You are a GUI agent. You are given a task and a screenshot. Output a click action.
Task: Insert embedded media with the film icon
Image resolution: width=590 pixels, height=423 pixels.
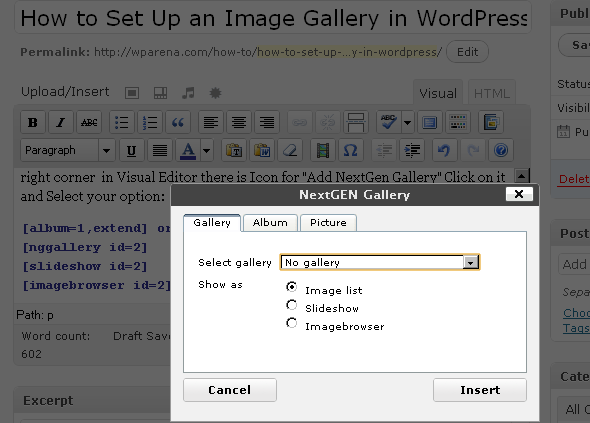pos(322,150)
